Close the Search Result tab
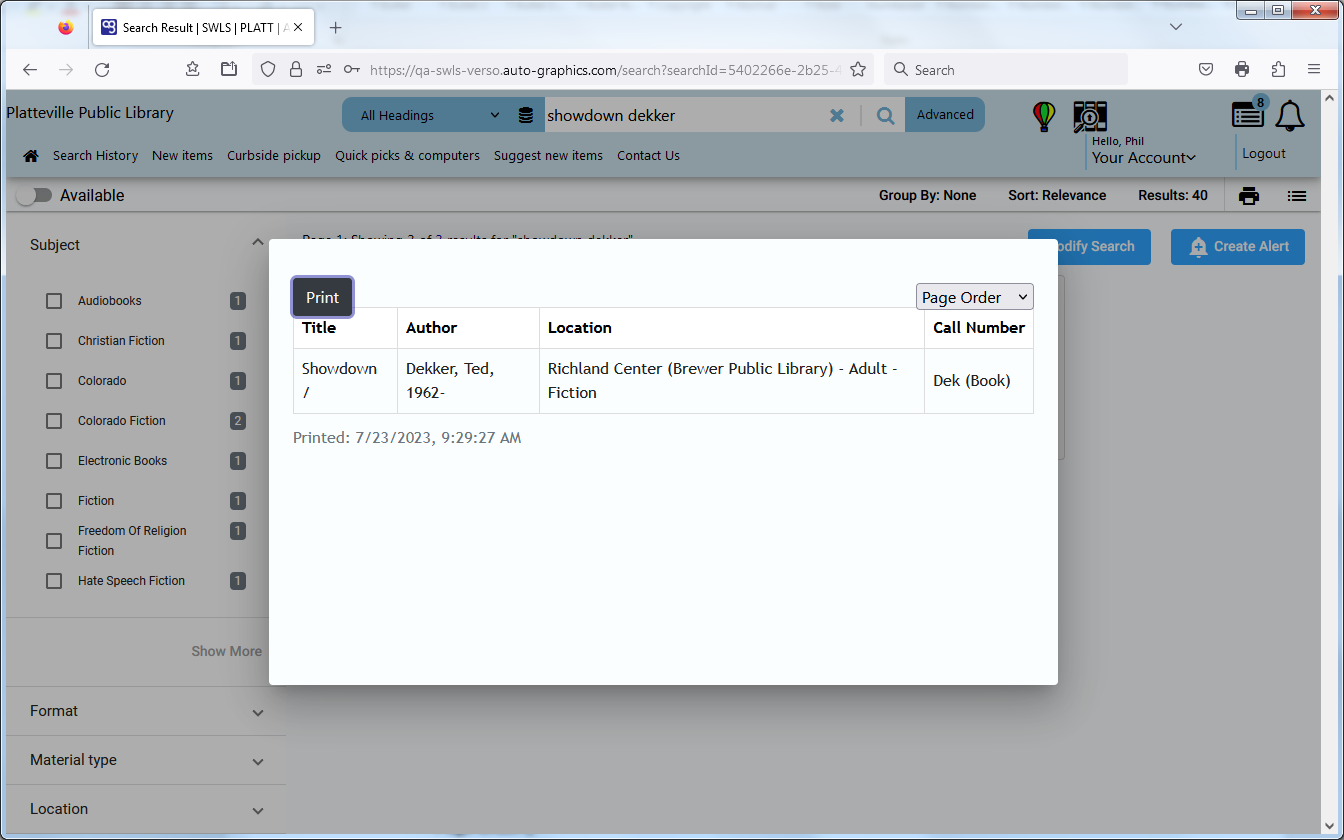Viewport: 1344px width, 840px height. (x=298, y=27)
